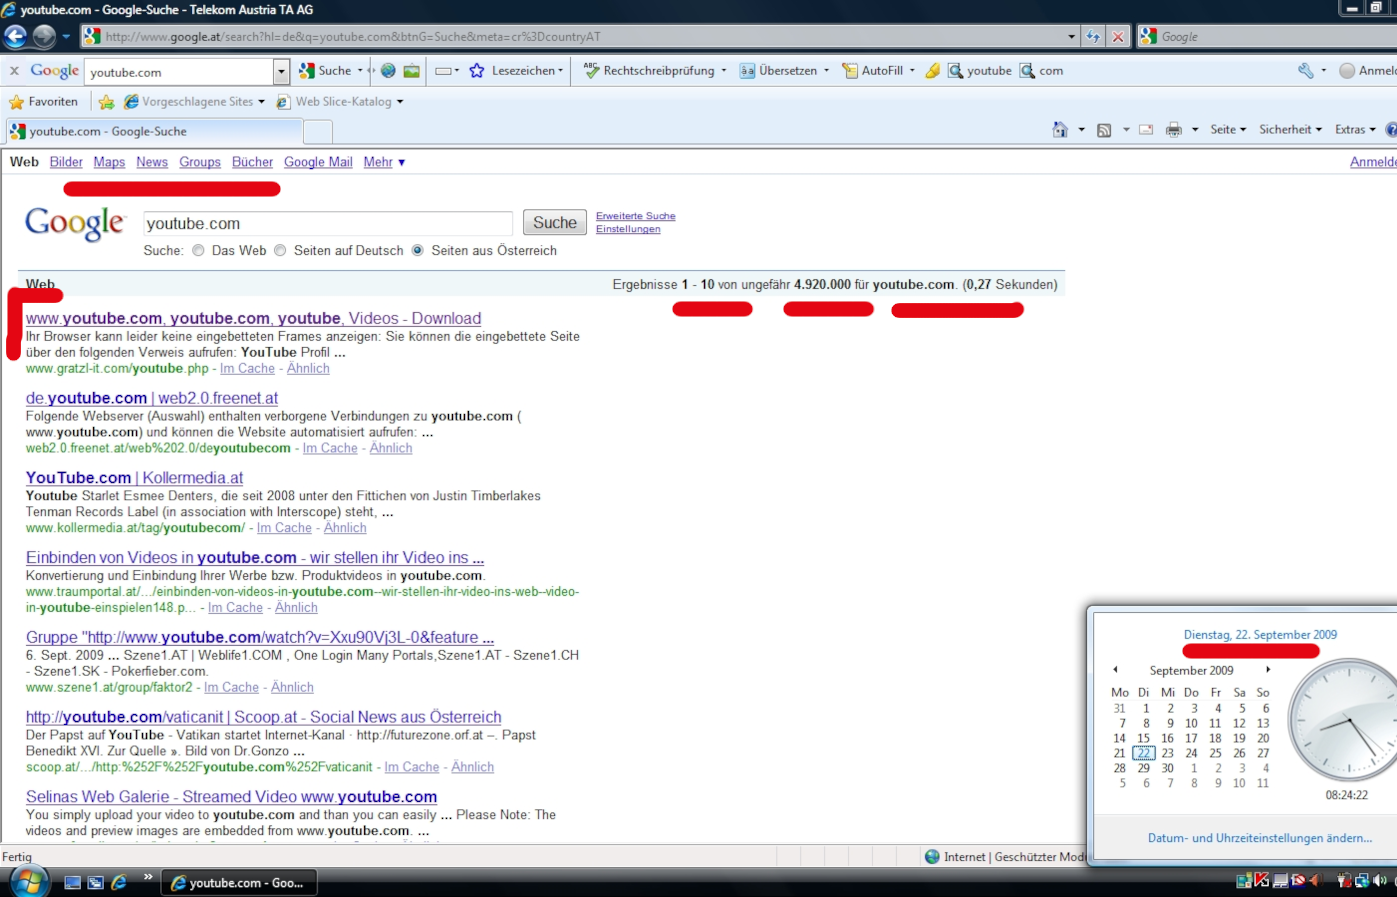Select 'Seiten aus Österreich' radio option

point(418,251)
